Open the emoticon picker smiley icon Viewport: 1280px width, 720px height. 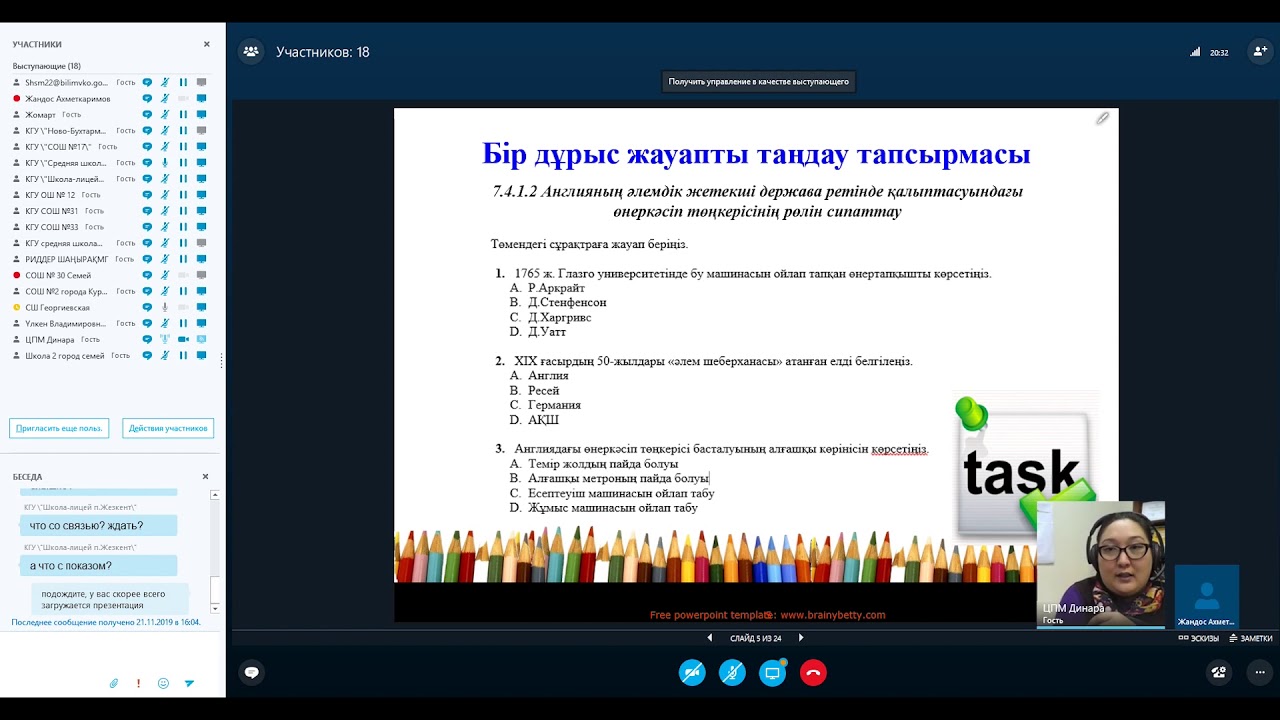click(x=163, y=684)
